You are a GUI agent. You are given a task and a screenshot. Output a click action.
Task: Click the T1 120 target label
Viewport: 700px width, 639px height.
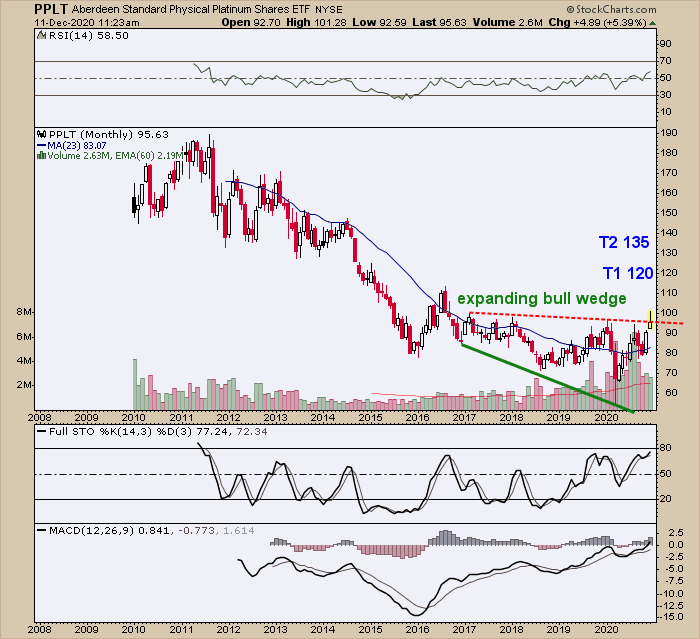coord(626,272)
